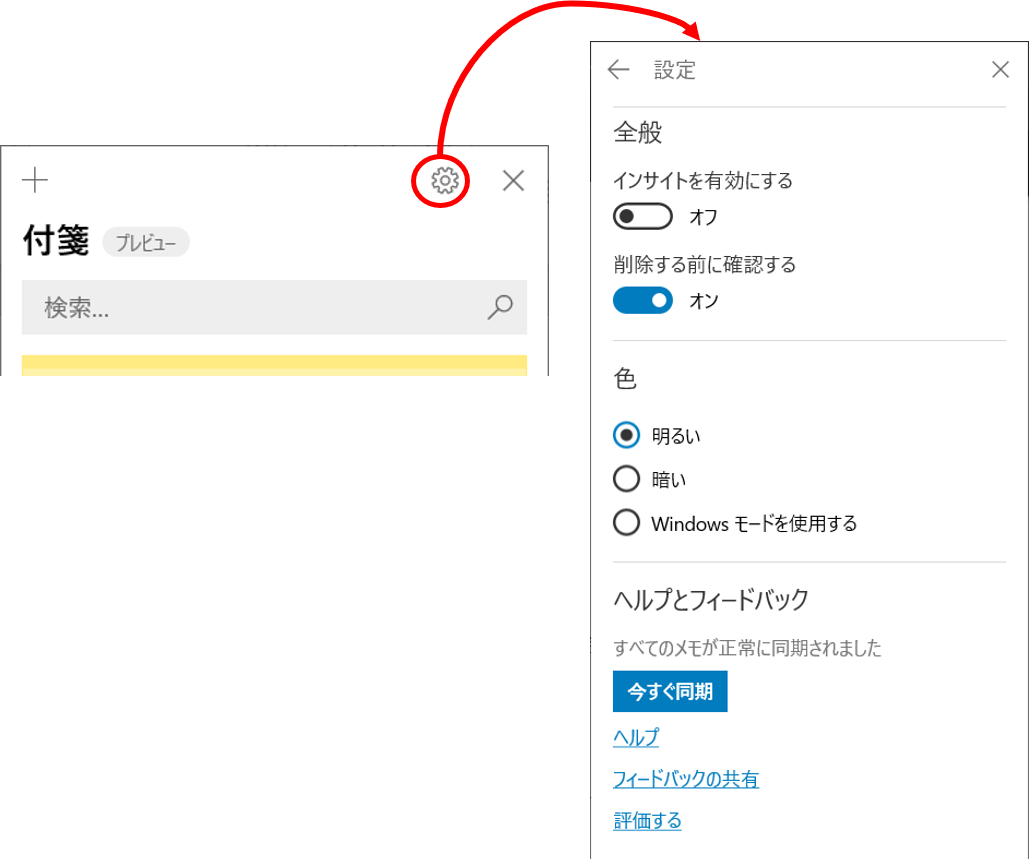Viewport: 1029px width, 859px height.
Task: Close the 付箋 notes list window
Action: 513,180
